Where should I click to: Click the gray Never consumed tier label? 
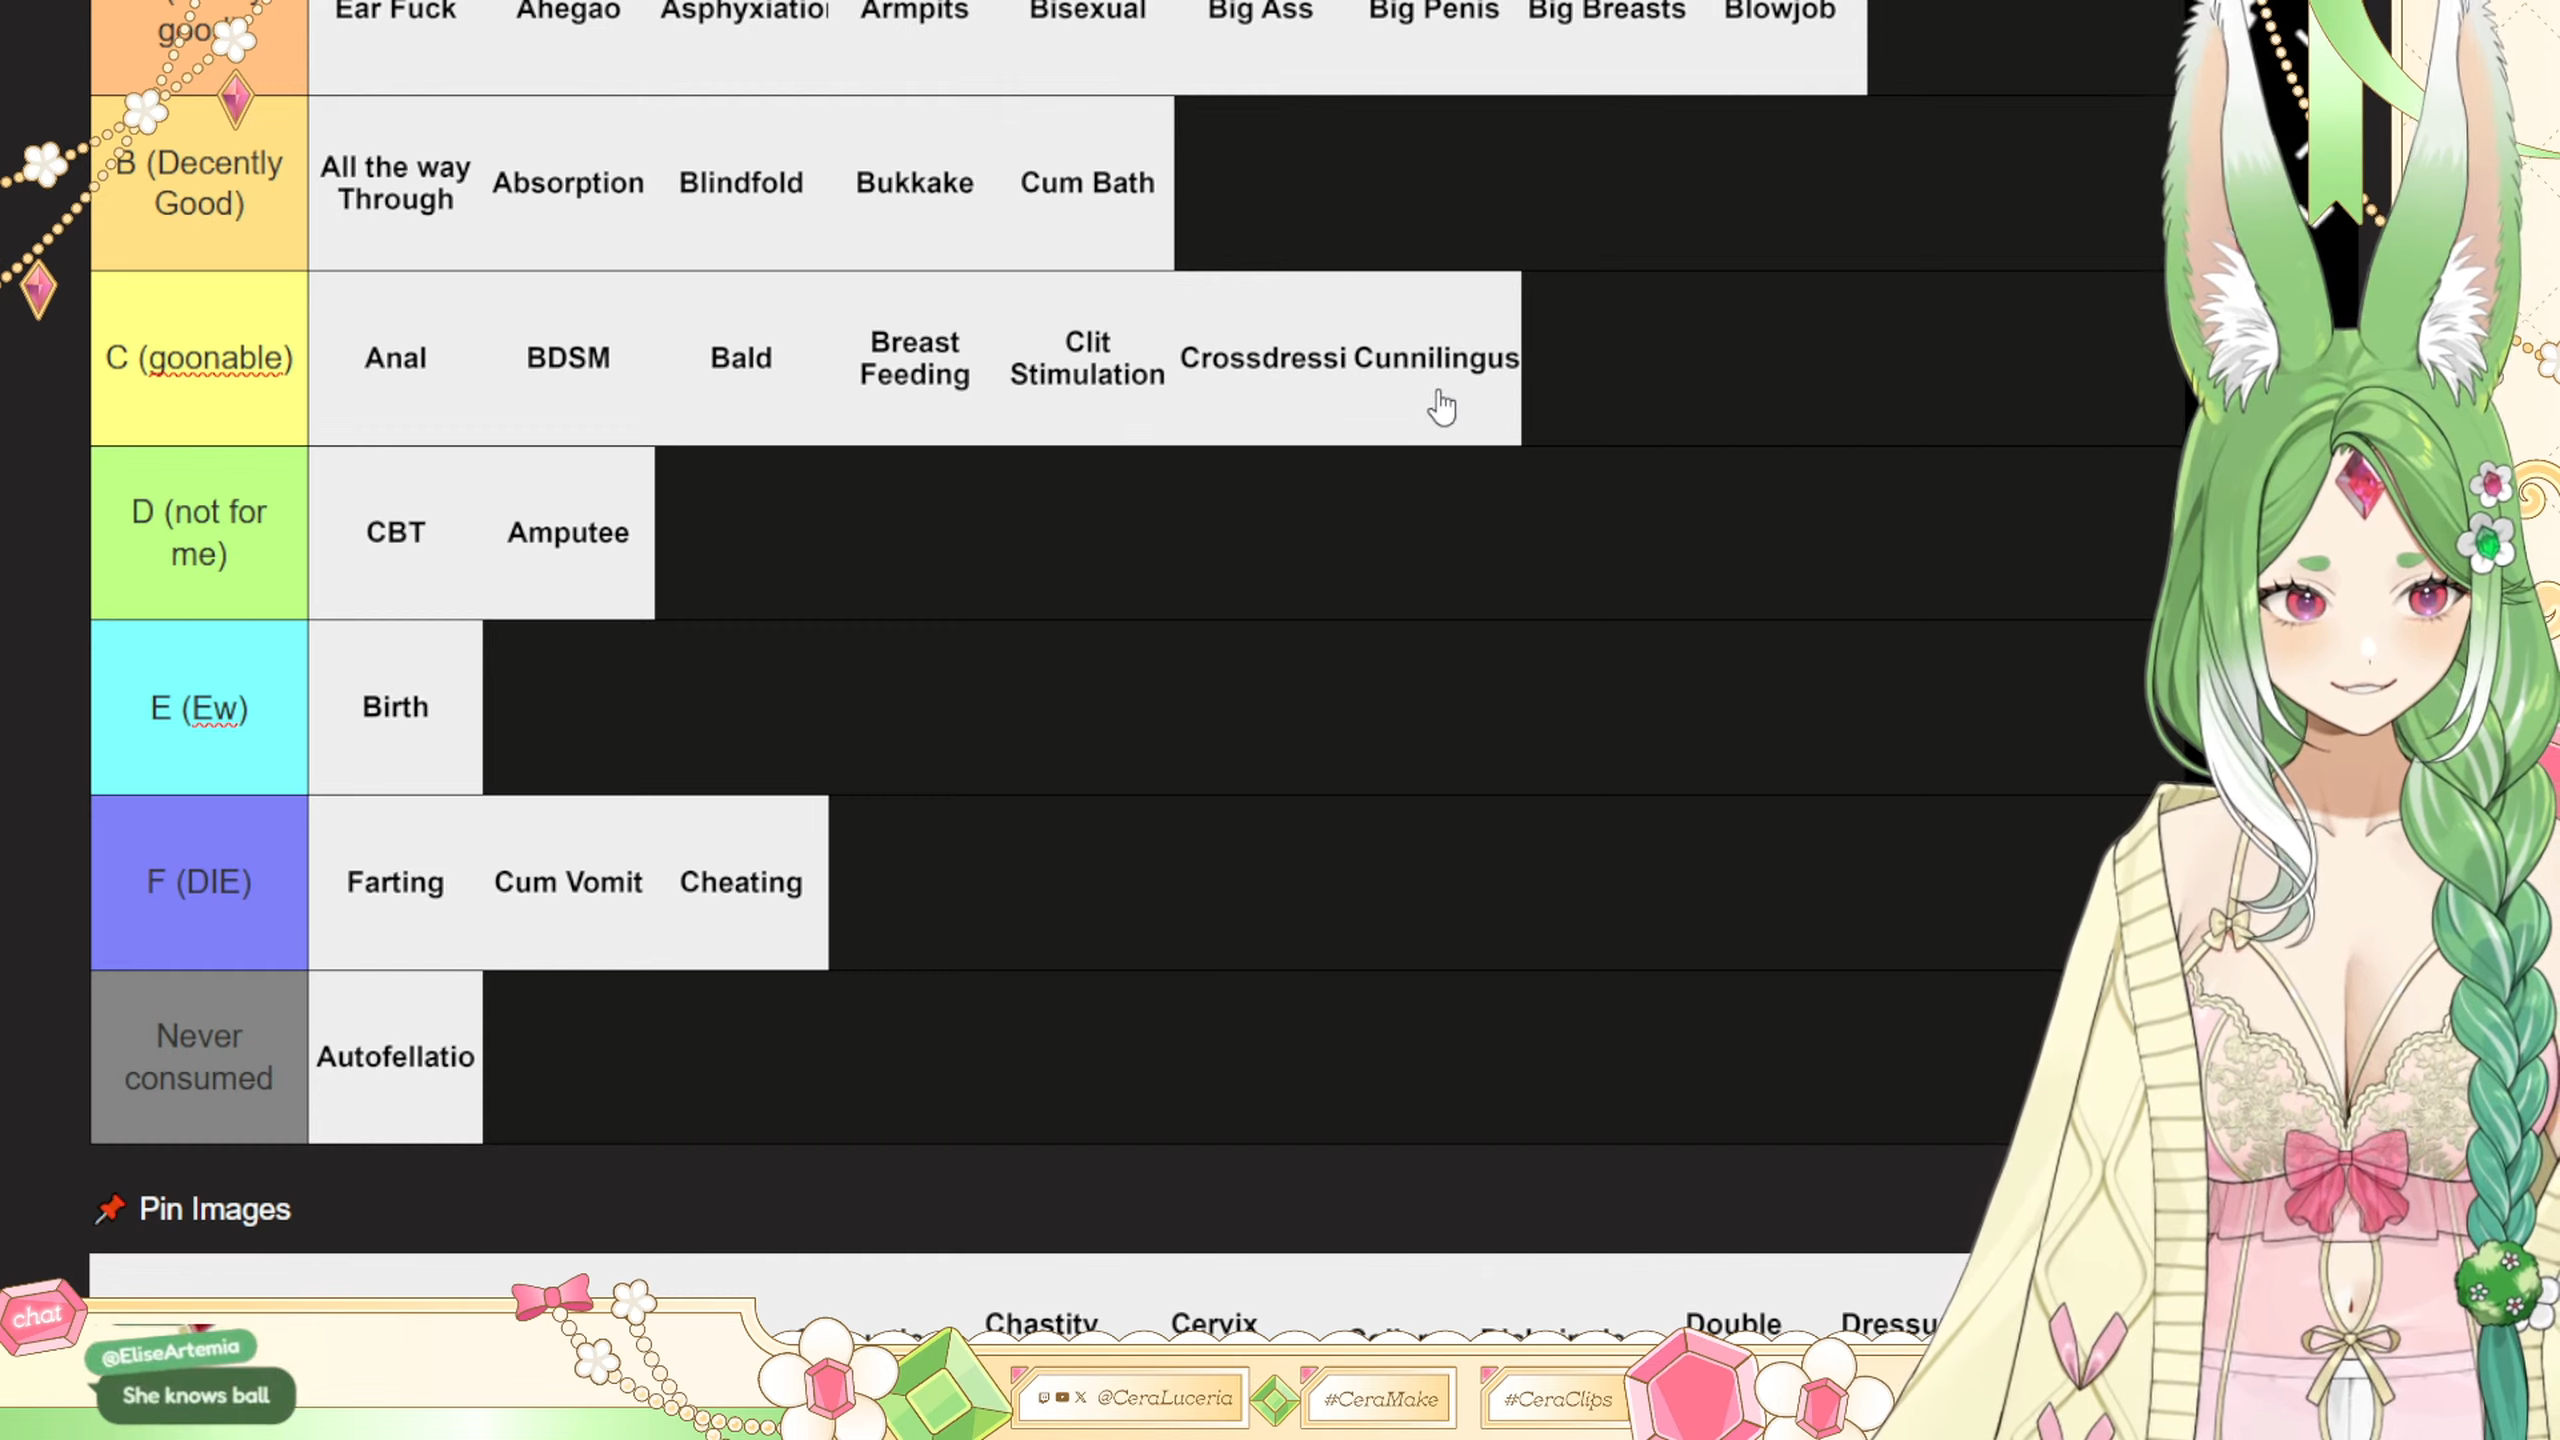click(x=199, y=1057)
